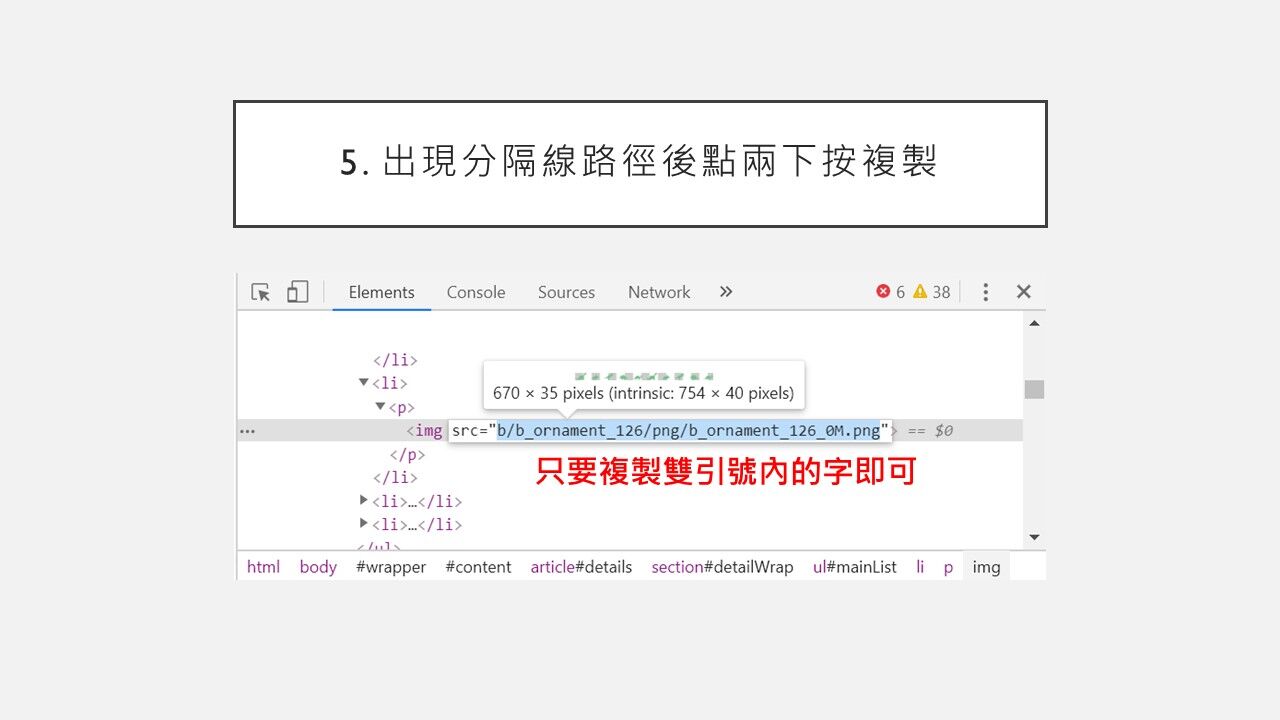Click the image preview thumbnail in tooltip
1280x720 pixels.
tap(644, 375)
